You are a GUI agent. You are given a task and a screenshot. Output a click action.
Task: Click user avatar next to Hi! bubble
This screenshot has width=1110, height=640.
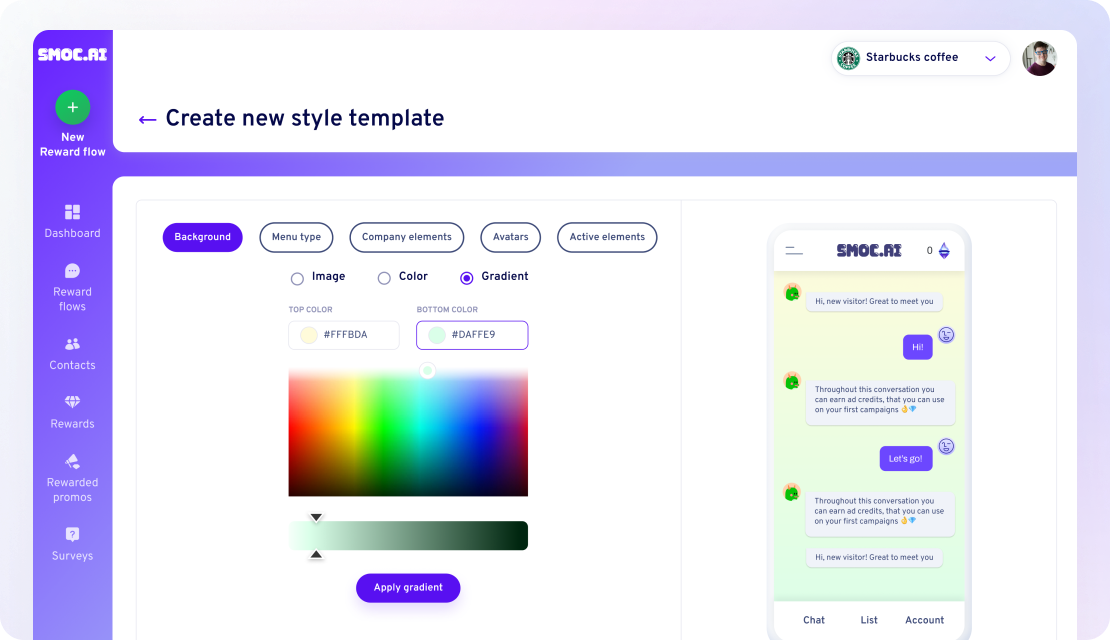[946, 335]
